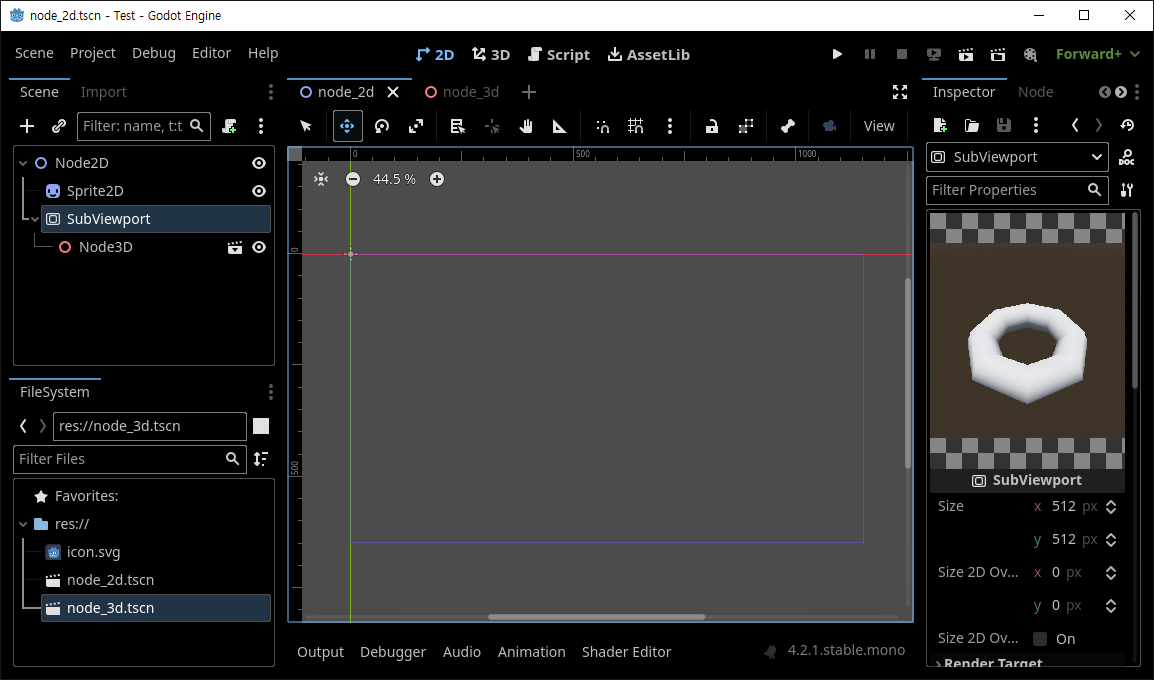This screenshot has height=680, width=1154.
Task: Open the Forward+ renderer dropdown
Action: pyautogui.click(x=1098, y=54)
